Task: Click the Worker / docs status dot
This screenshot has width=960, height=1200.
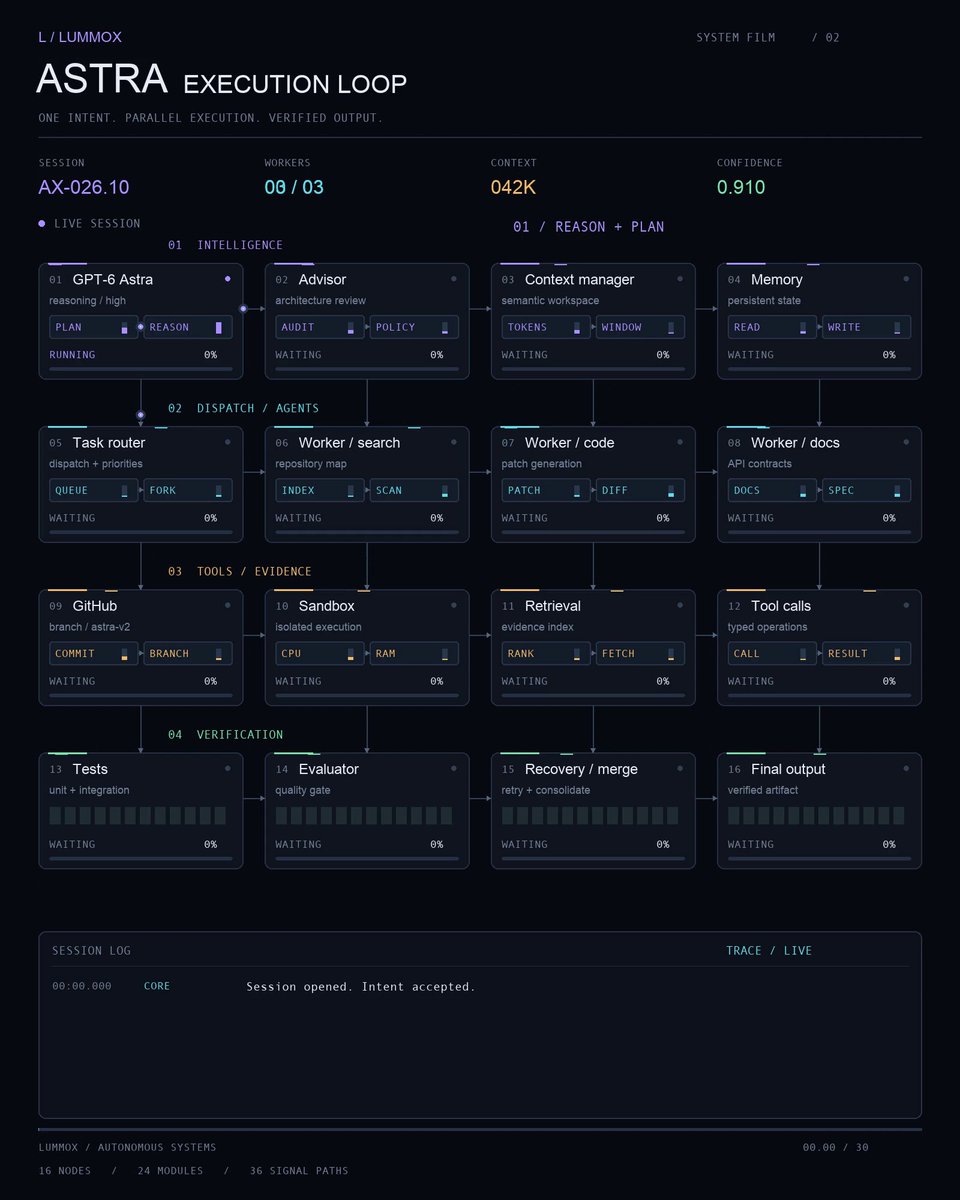Action: 906,442
